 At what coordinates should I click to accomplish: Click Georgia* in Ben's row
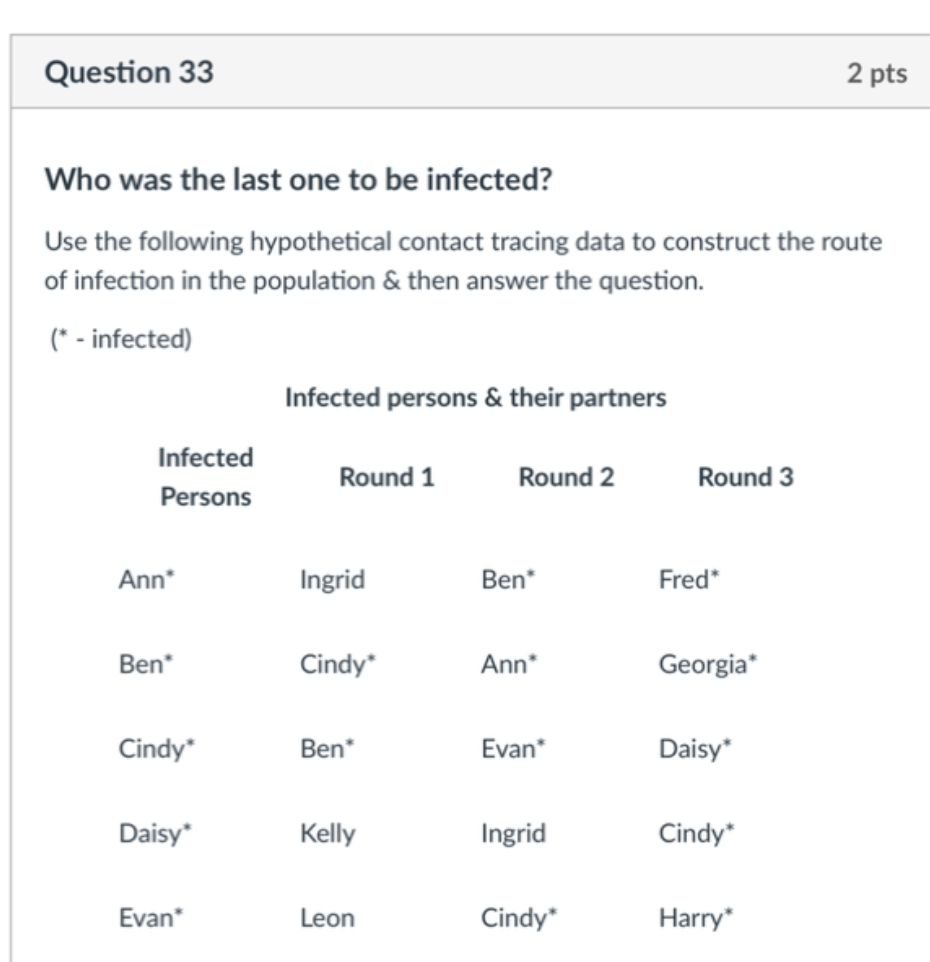708,665
